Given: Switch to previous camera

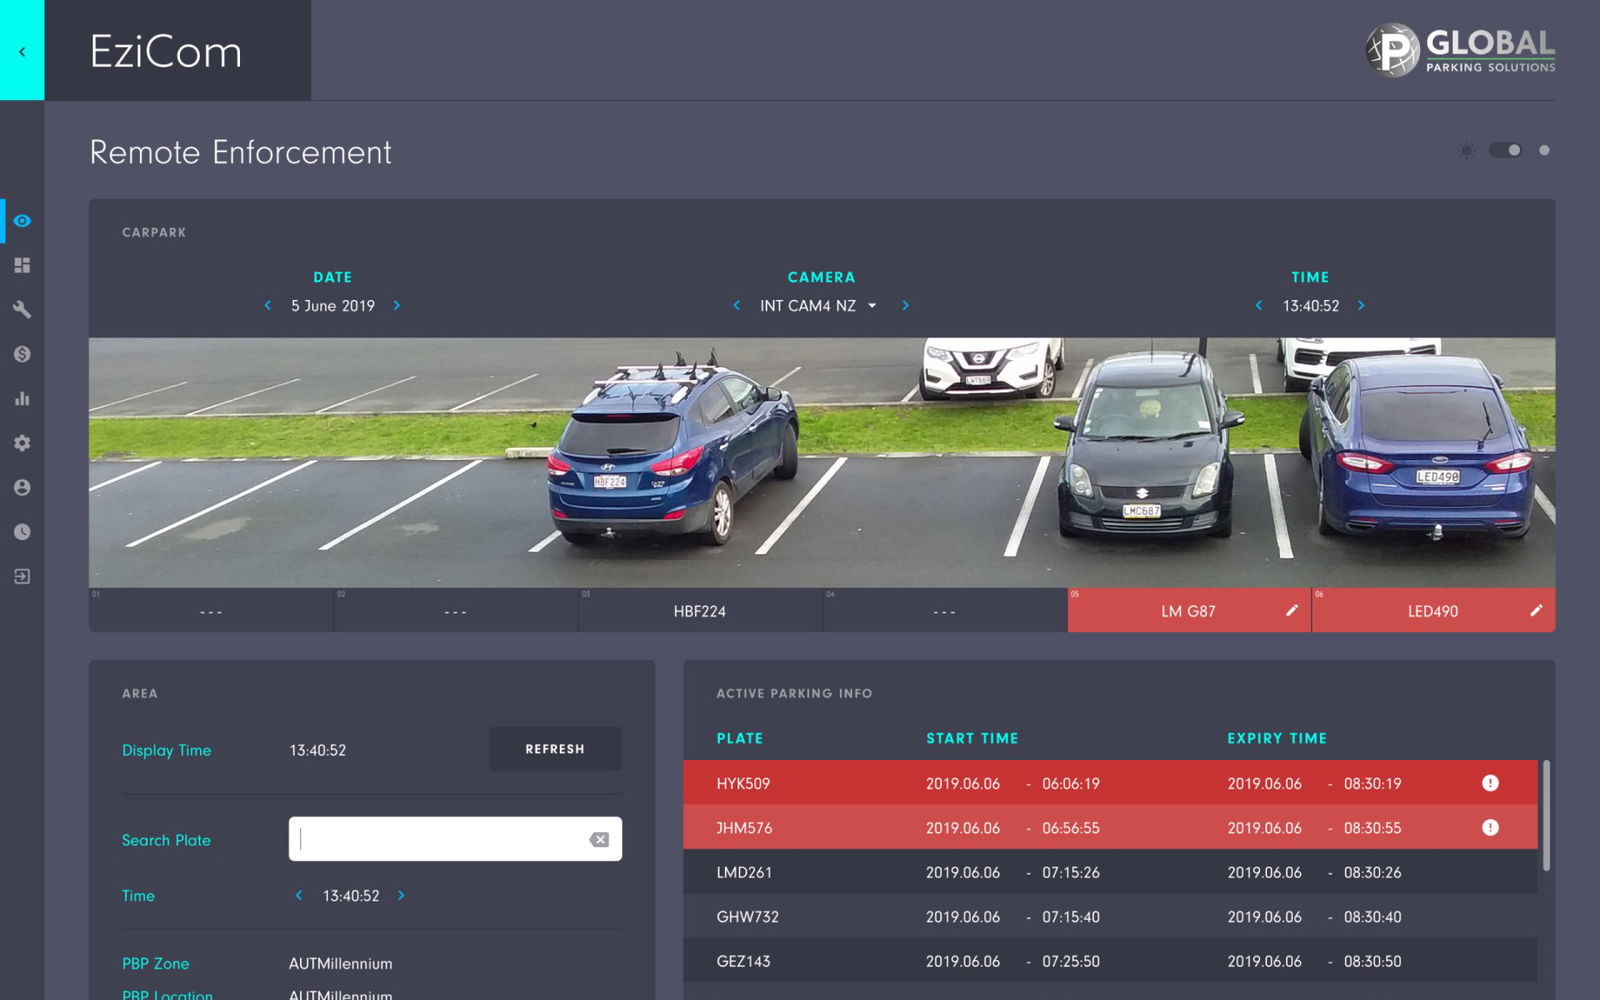Looking at the screenshot, I should 737,305.
